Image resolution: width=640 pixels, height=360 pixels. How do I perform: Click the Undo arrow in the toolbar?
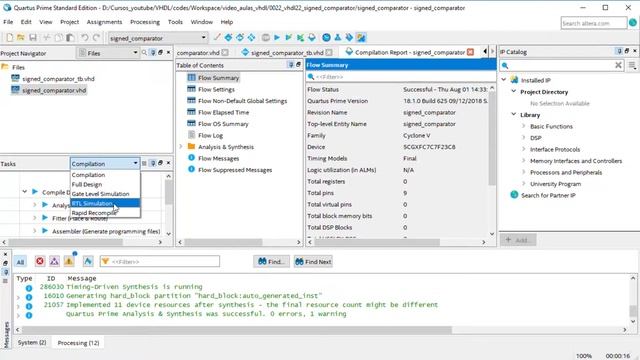(x=84, y=38)
